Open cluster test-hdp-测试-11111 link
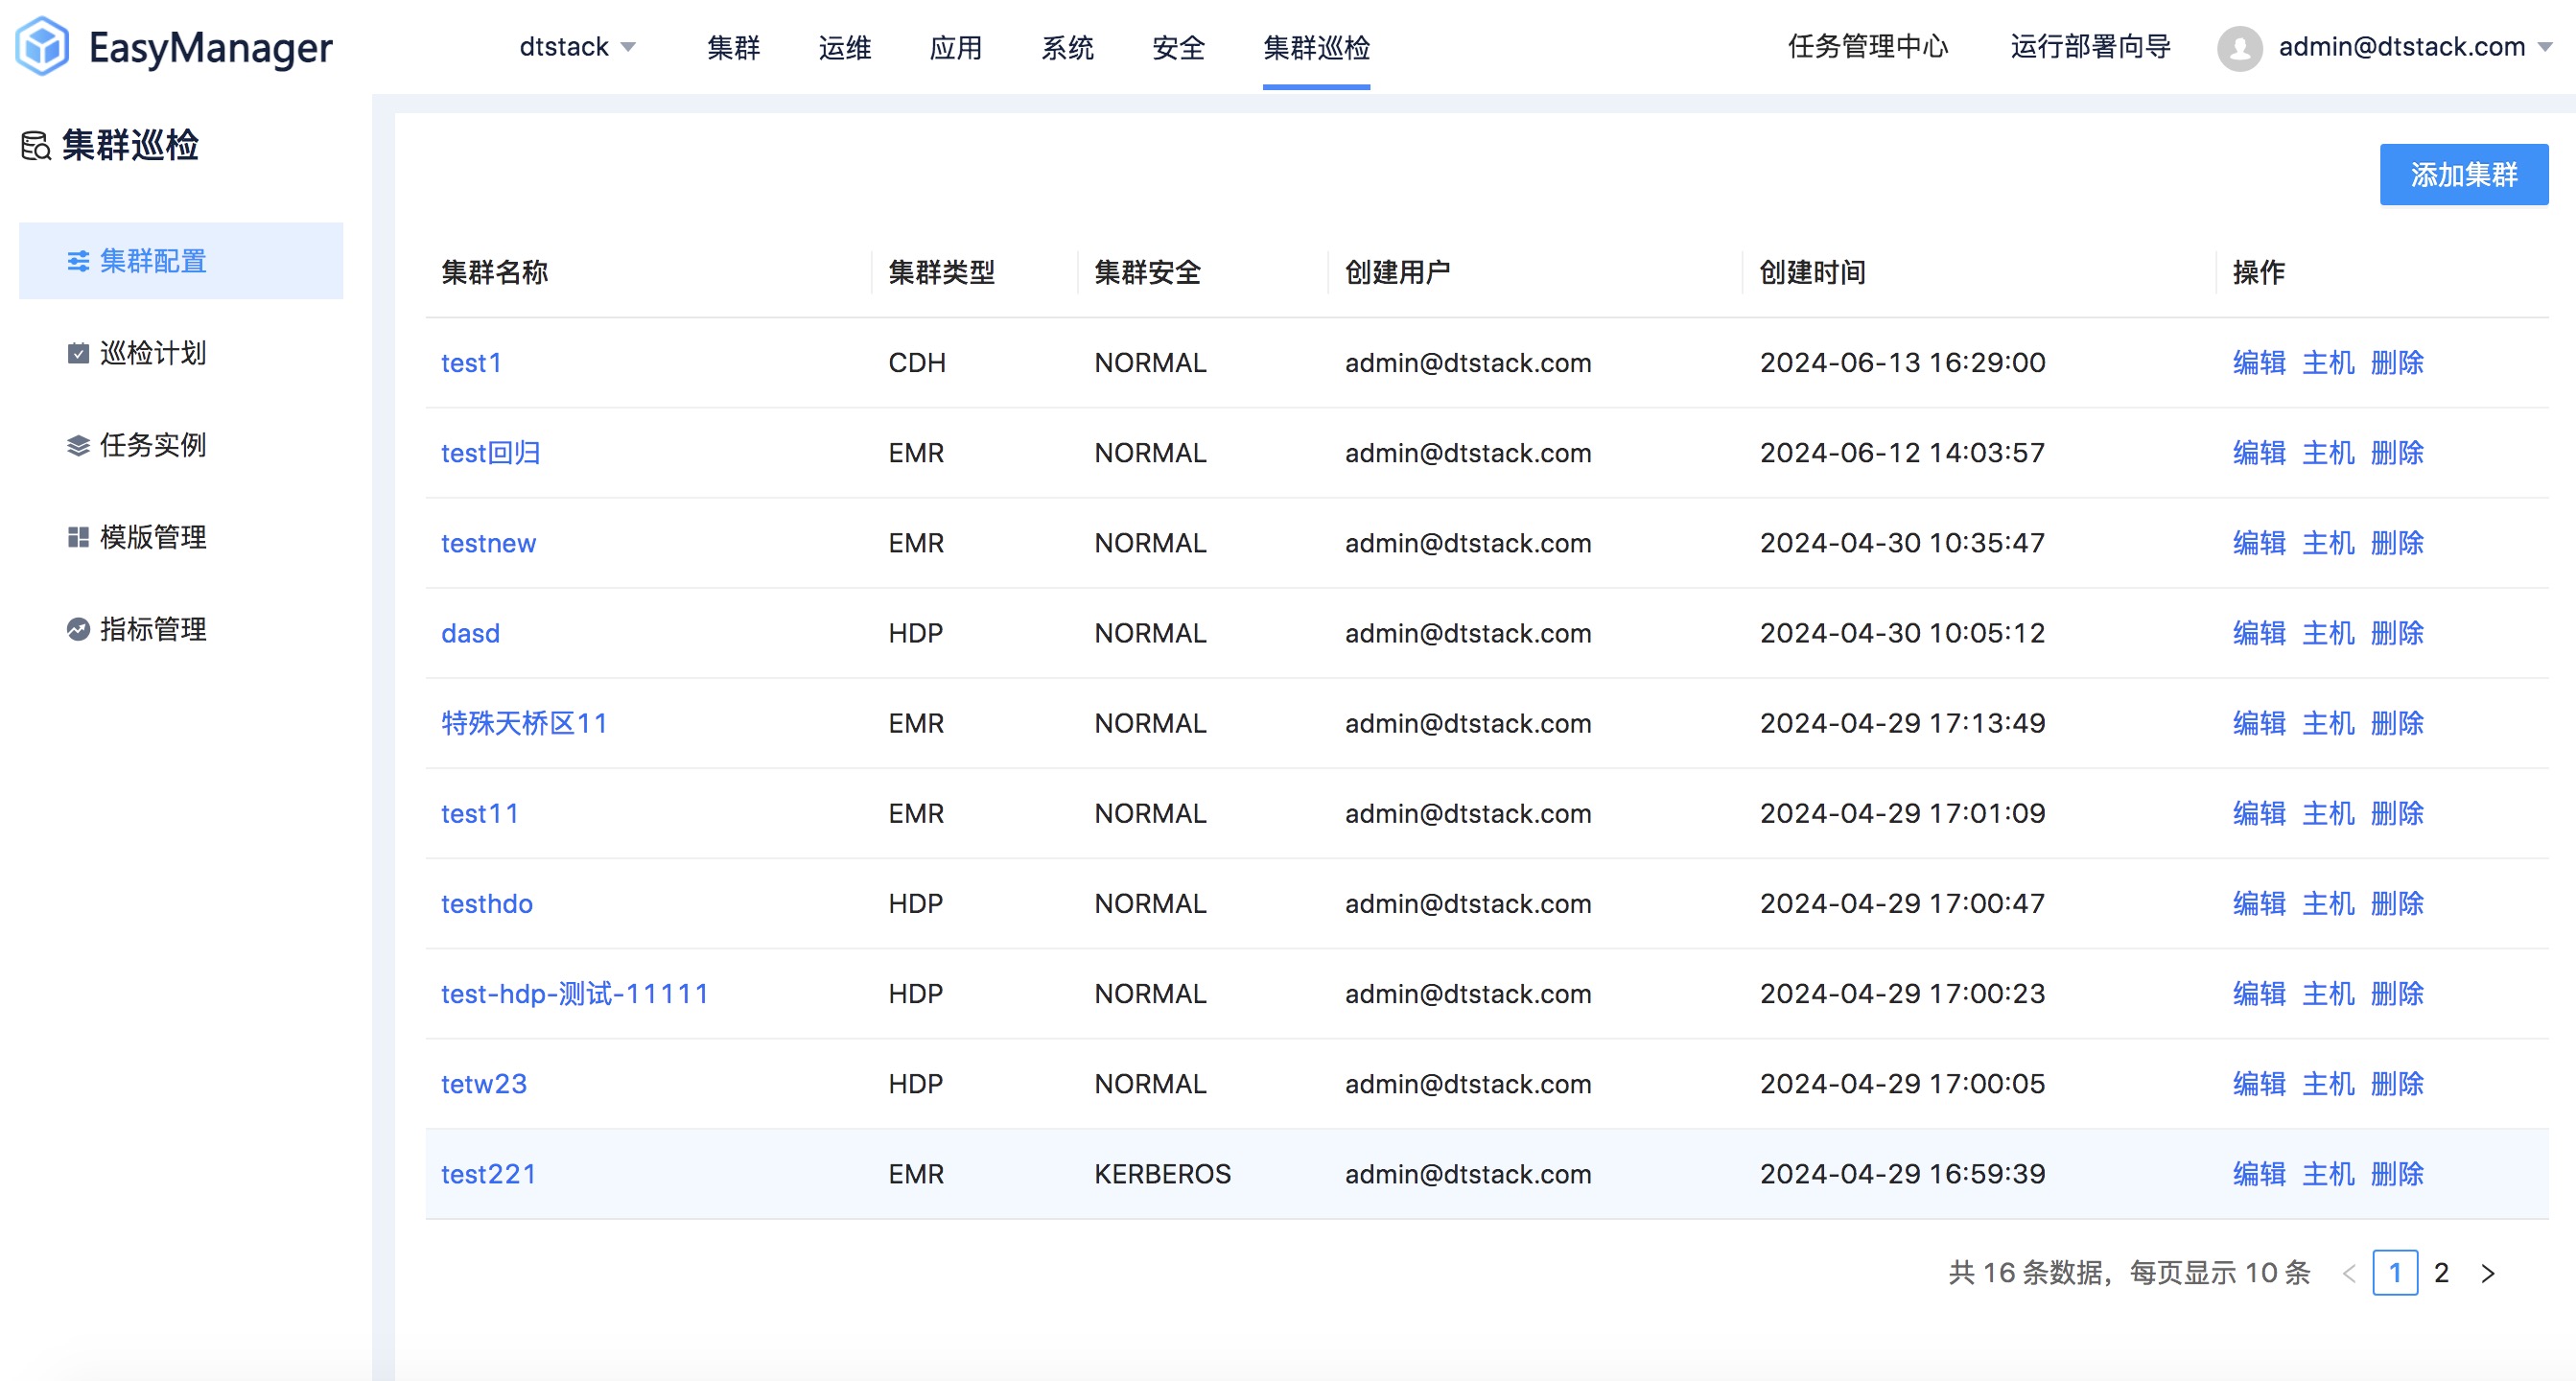Viewport: 2576px width, 1381px height. [x=575, y=993]
